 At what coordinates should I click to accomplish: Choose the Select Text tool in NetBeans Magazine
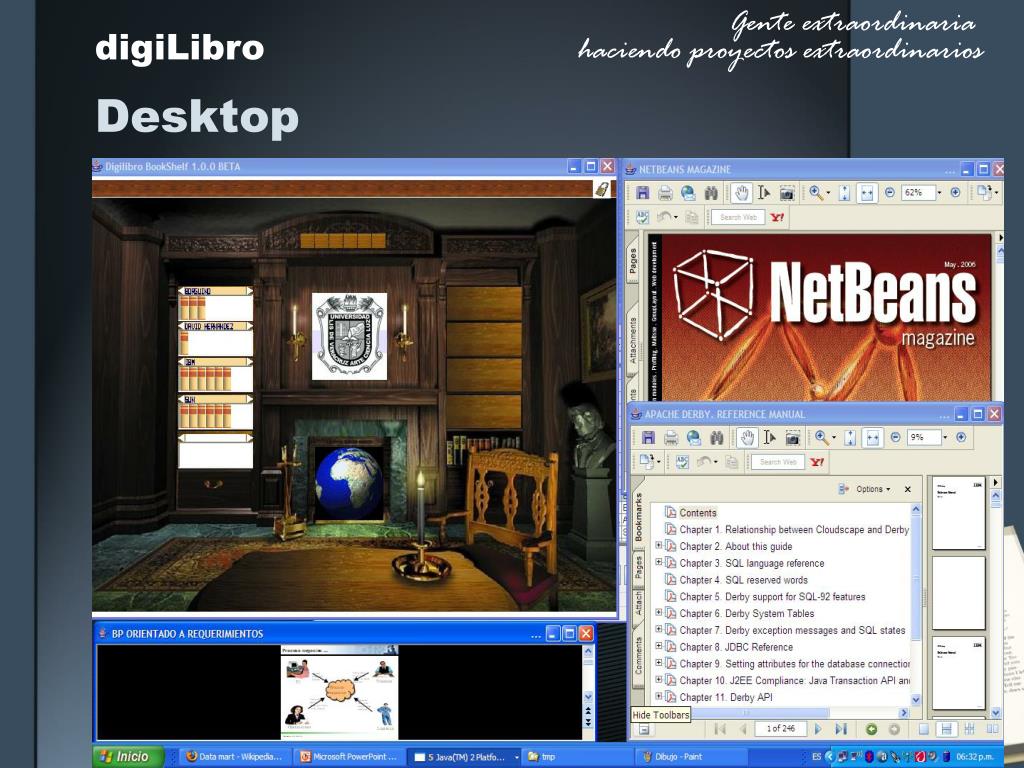pyautogui.click(x=764, y=193)
